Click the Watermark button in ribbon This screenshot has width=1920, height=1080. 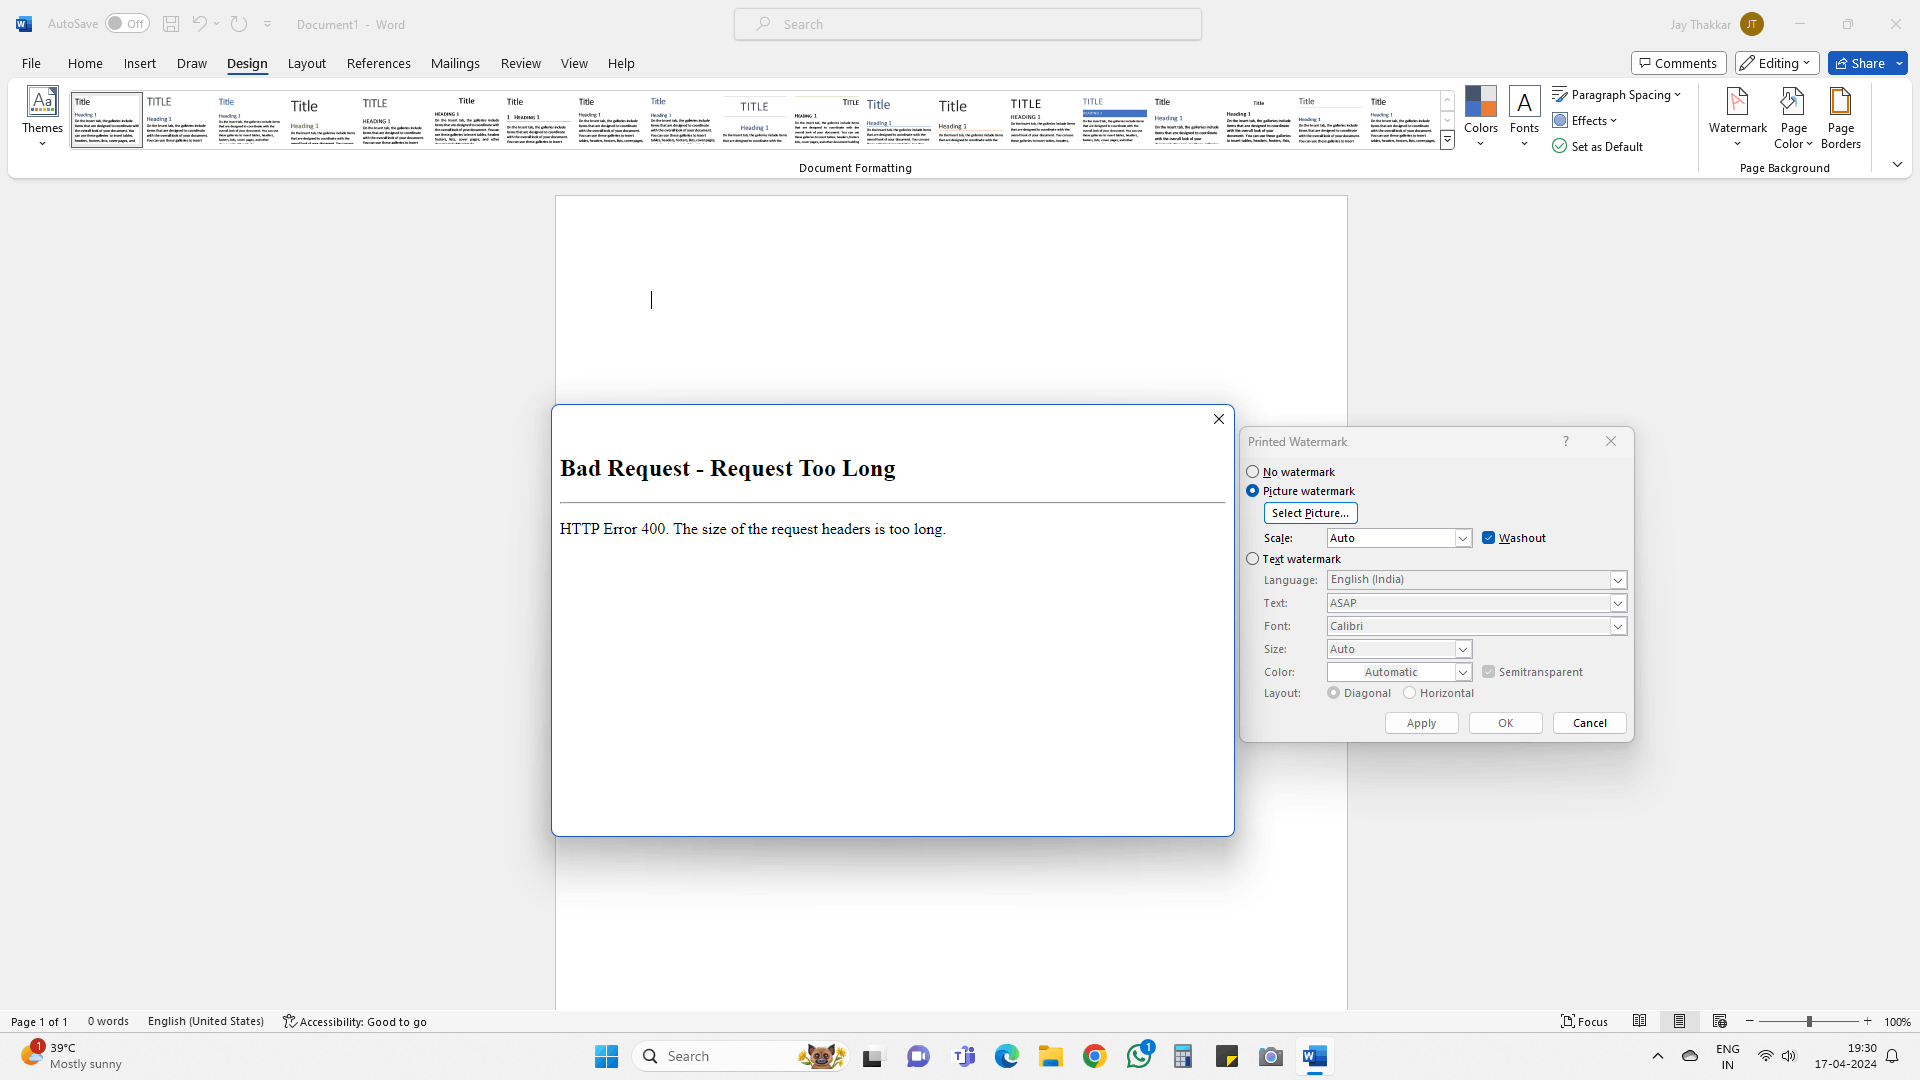pos(1737,118)
